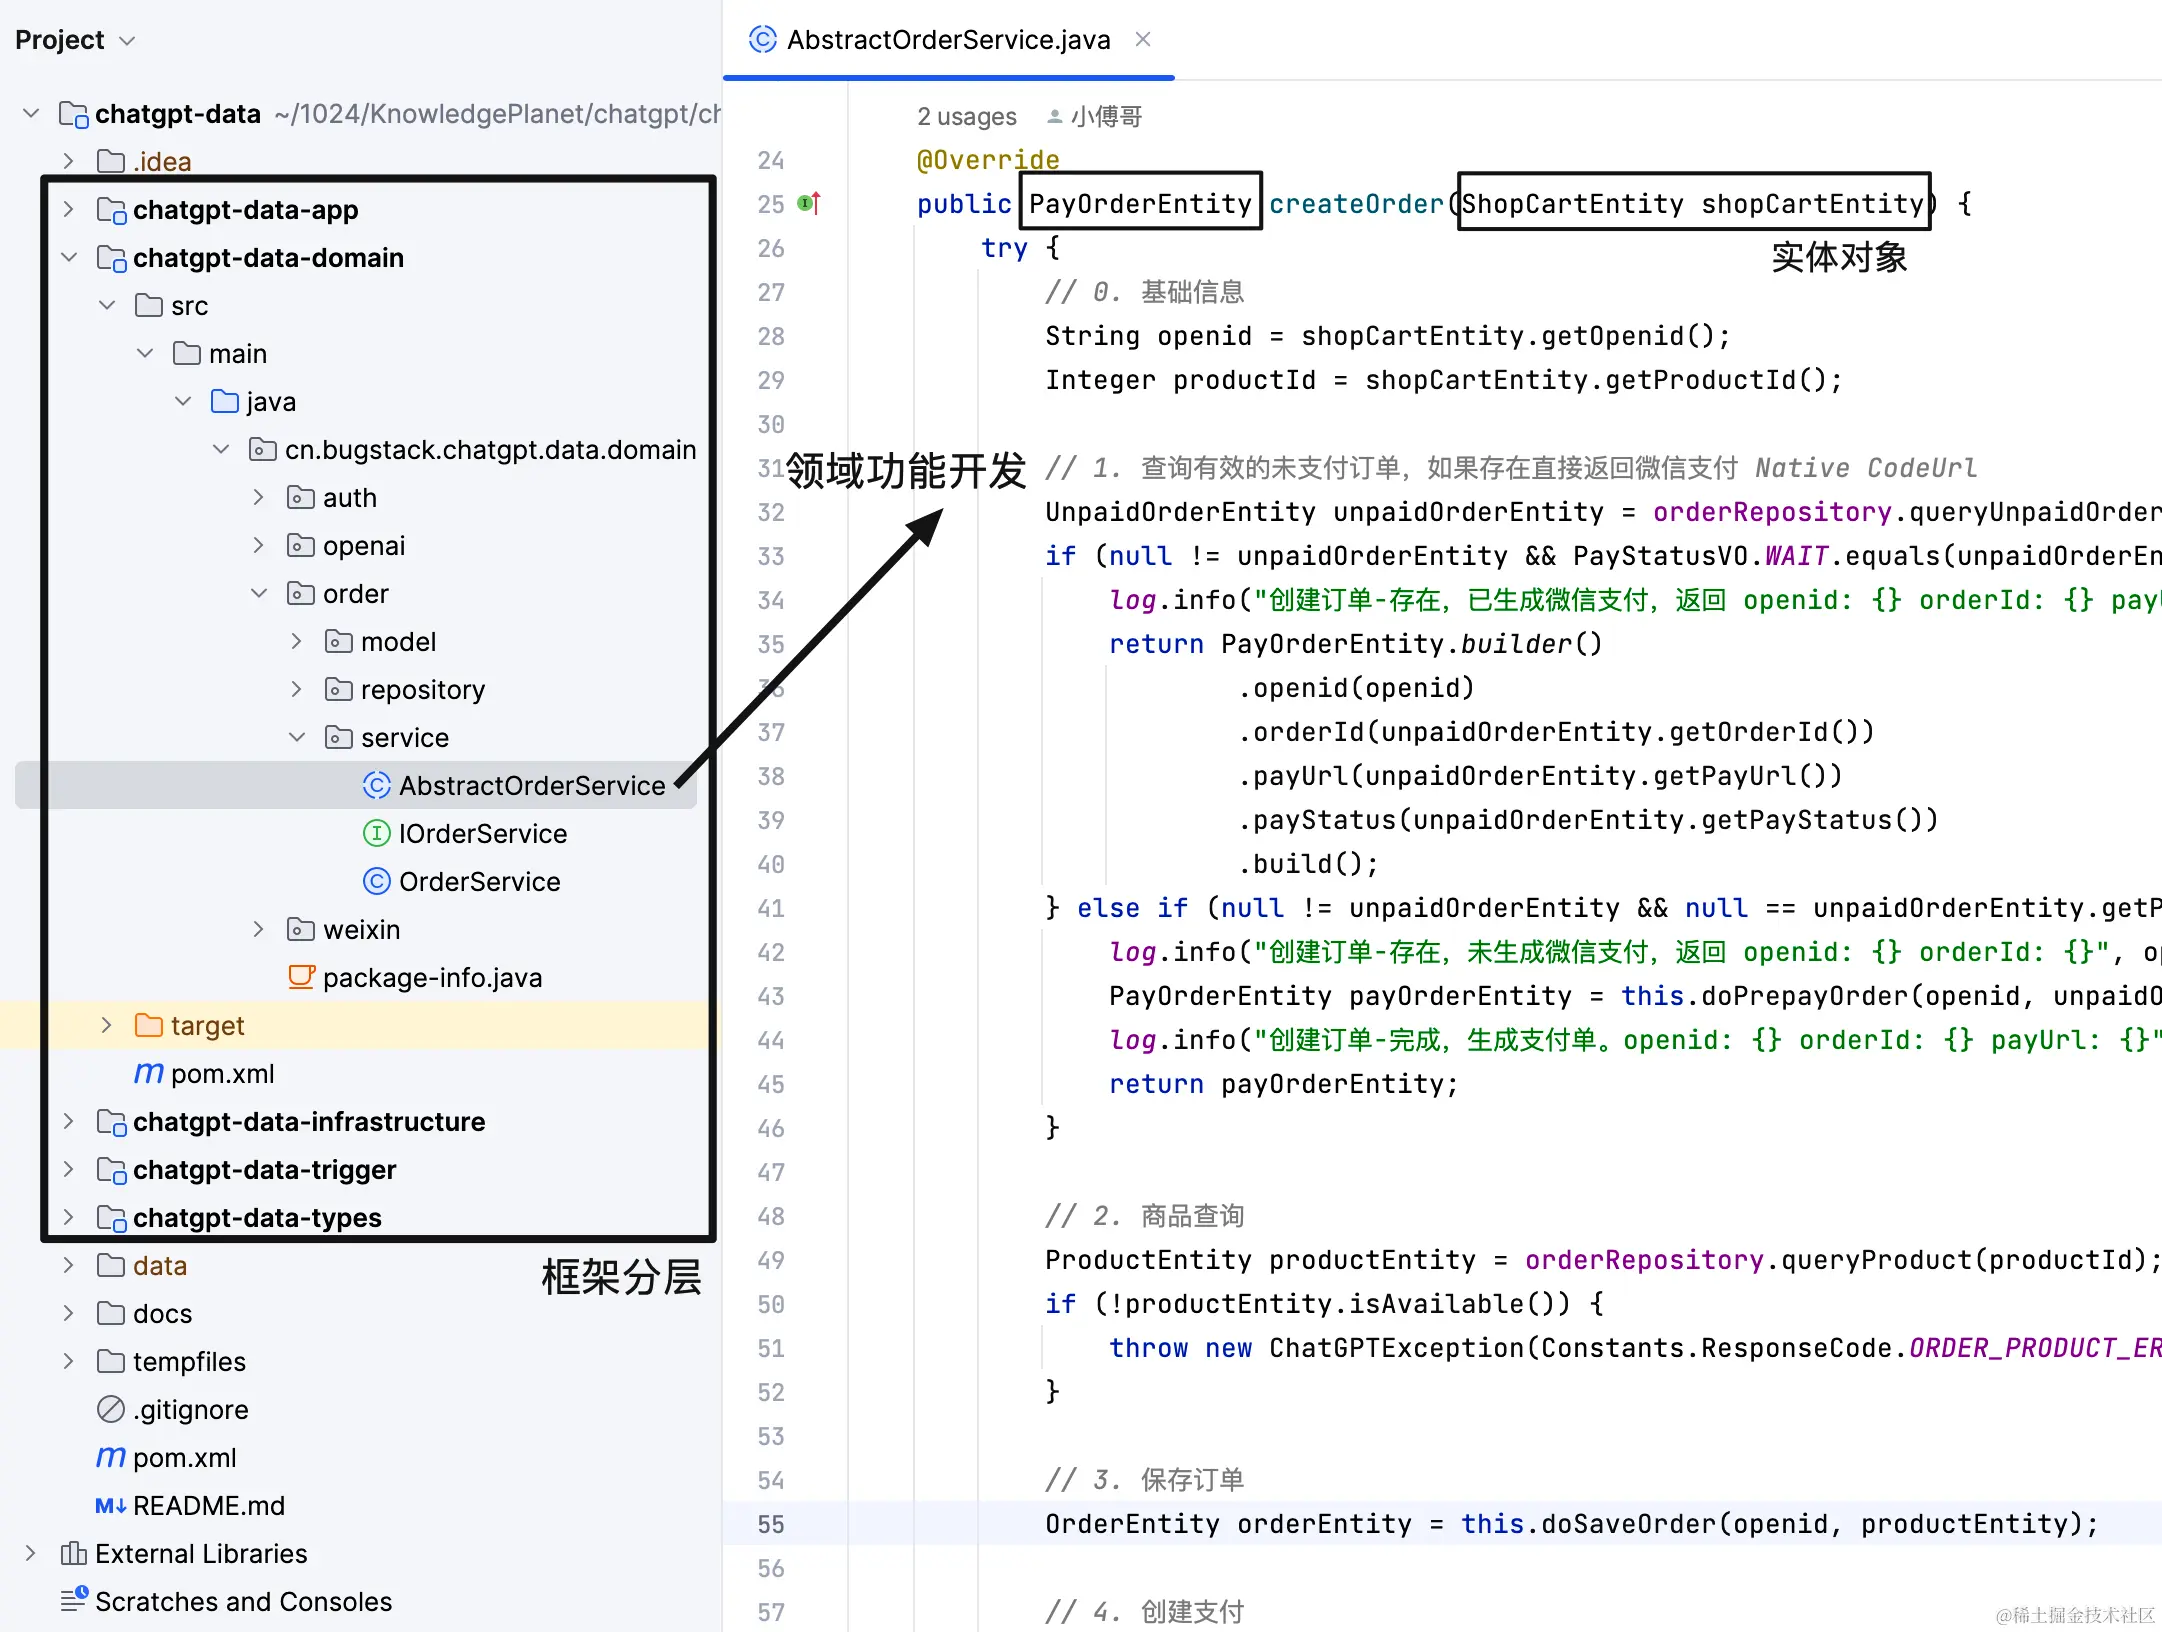Click the .gitignore file icon
Image resolution: width=2162 pixels, height=1632 pixels.
point(111,1409)
